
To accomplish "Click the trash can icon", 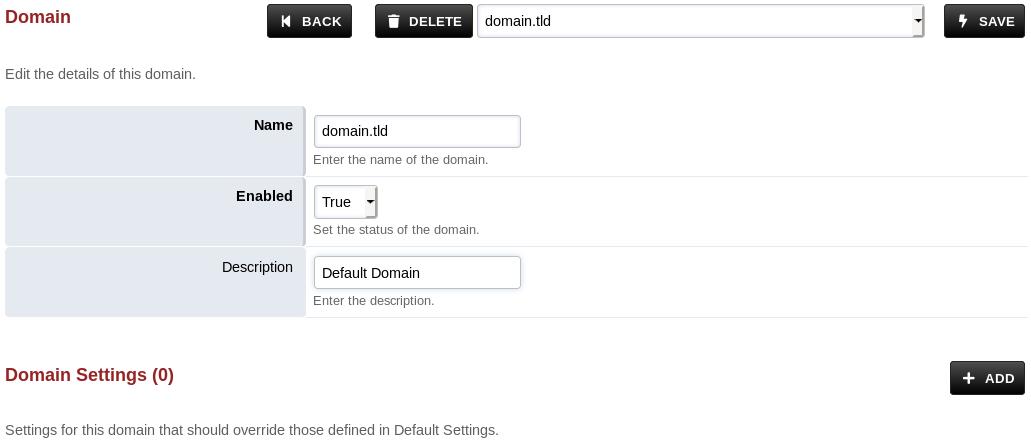I will tap(394, 21).
